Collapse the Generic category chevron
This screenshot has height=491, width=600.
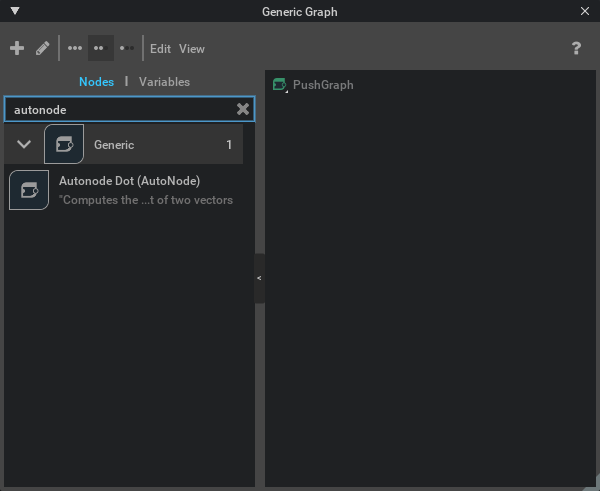coord(24,145)
